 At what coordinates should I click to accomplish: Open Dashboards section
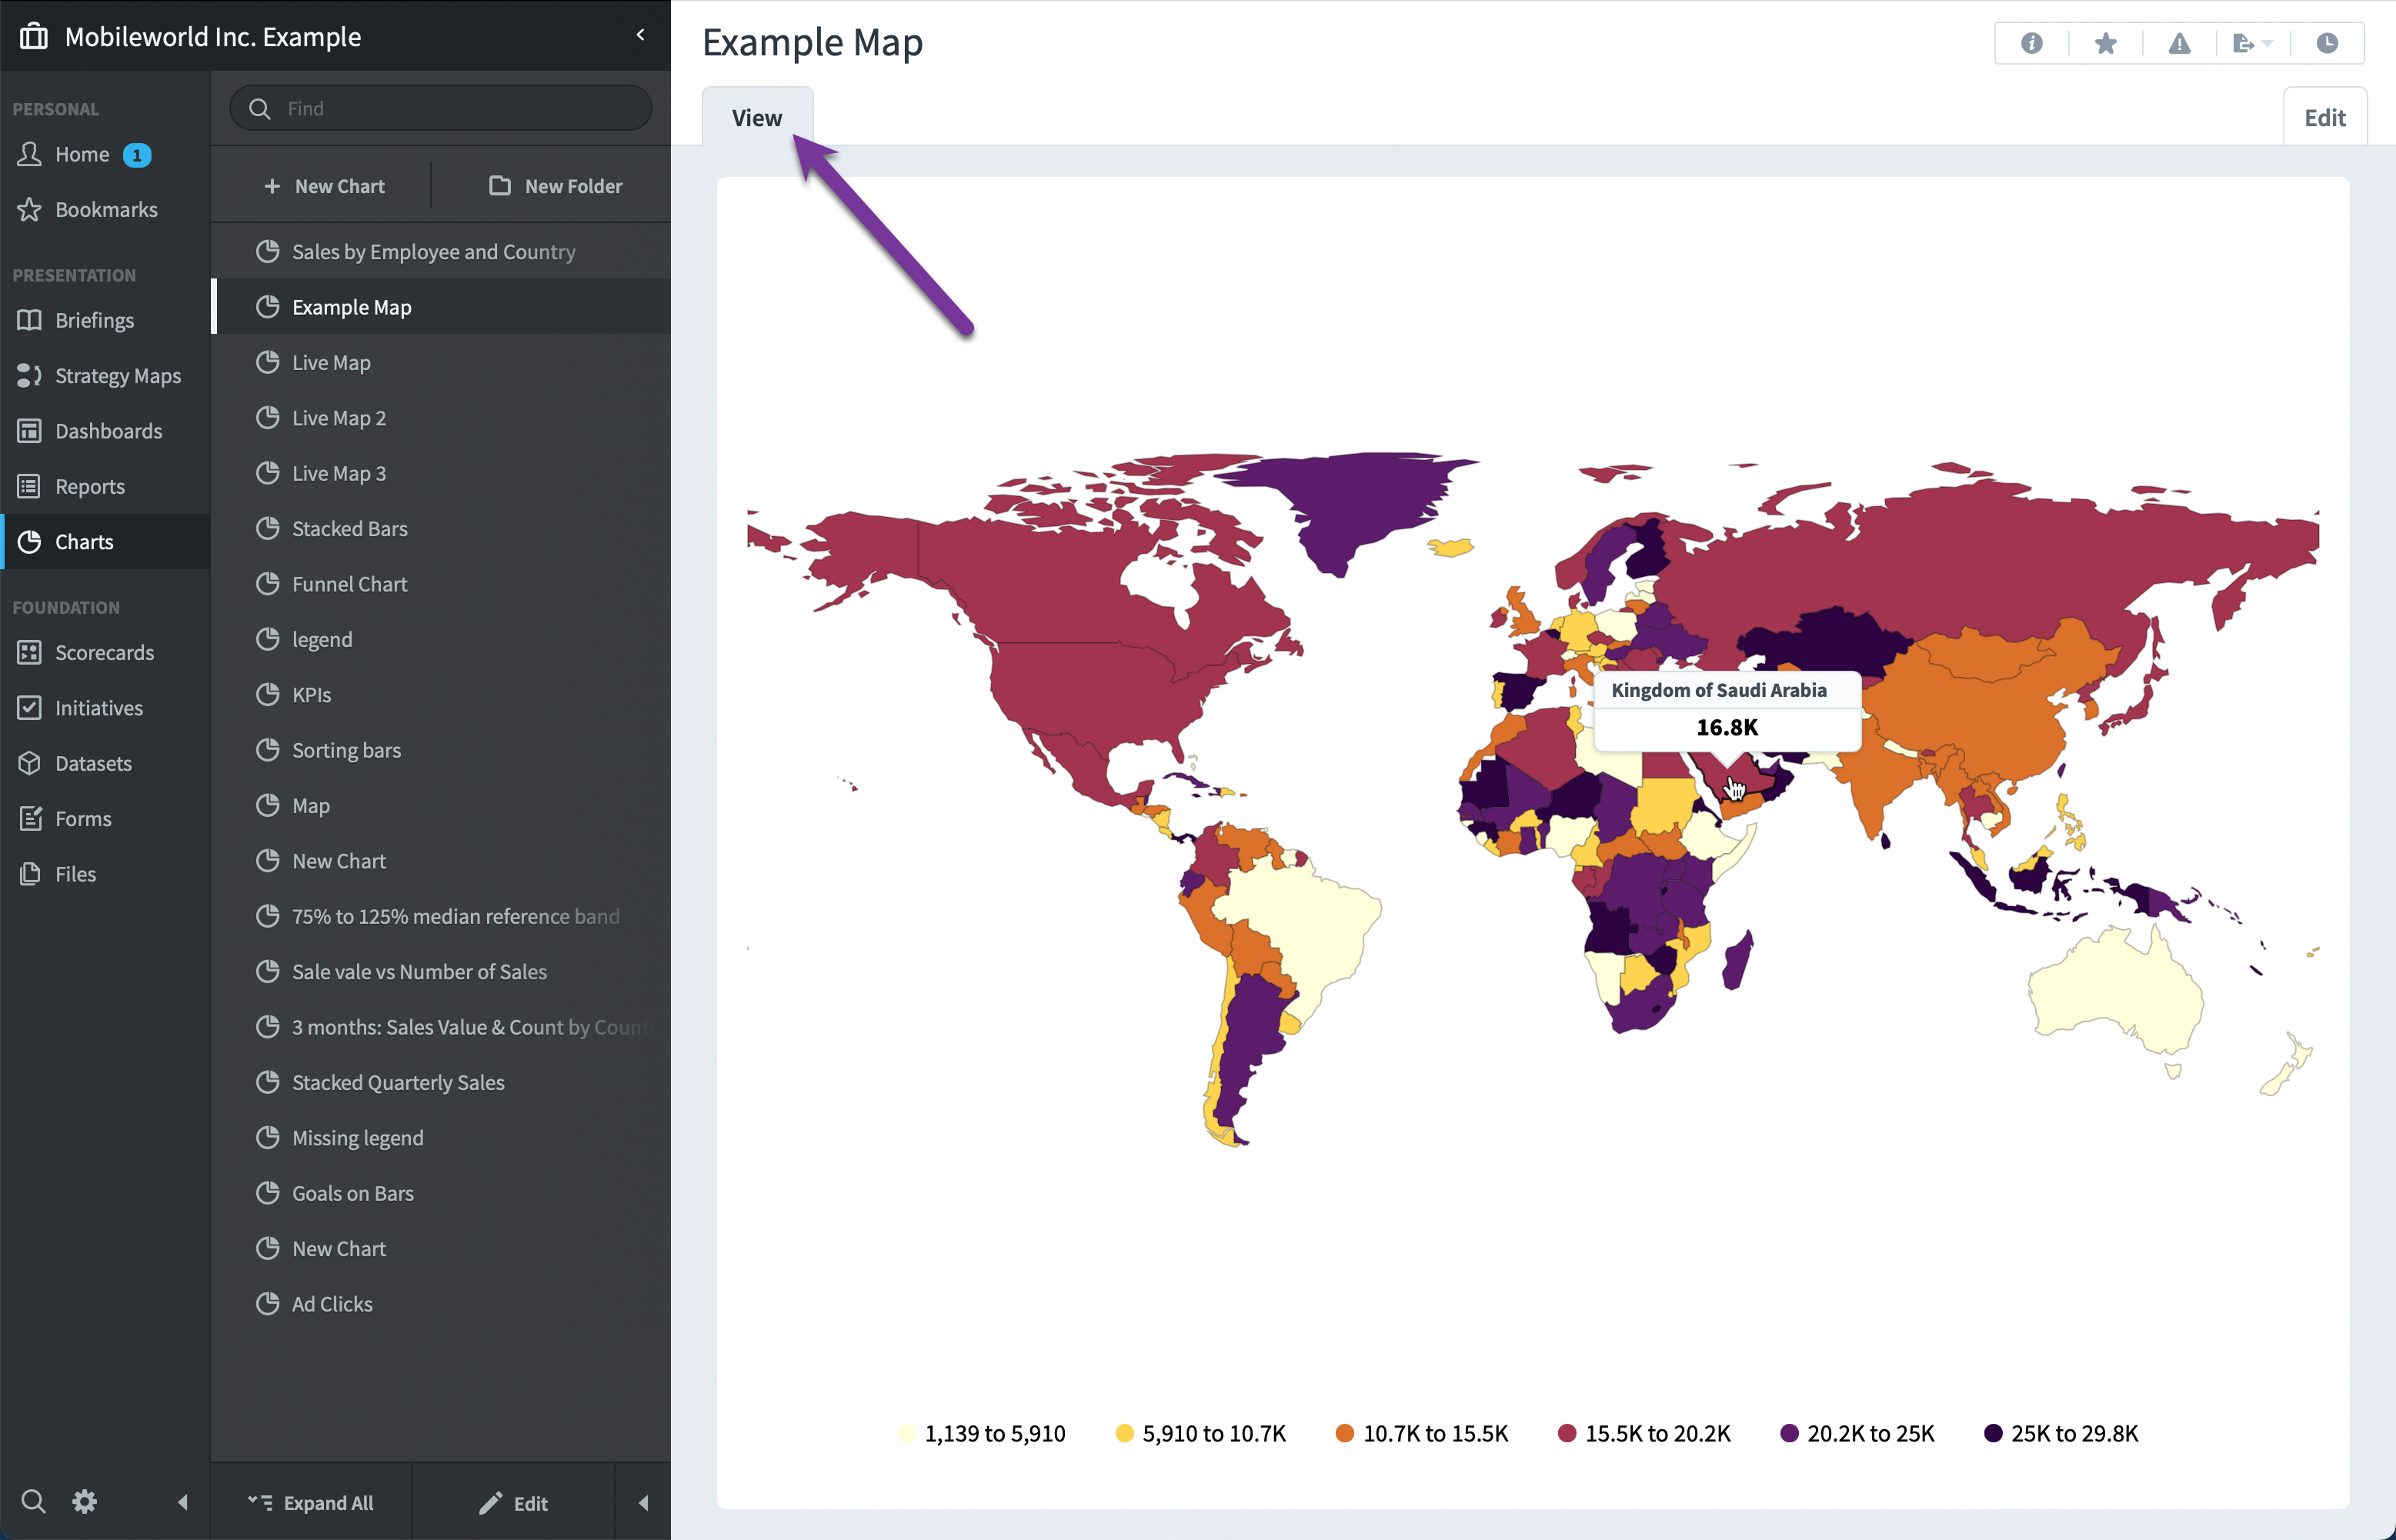pyautogui.click(x=105, y=431)
